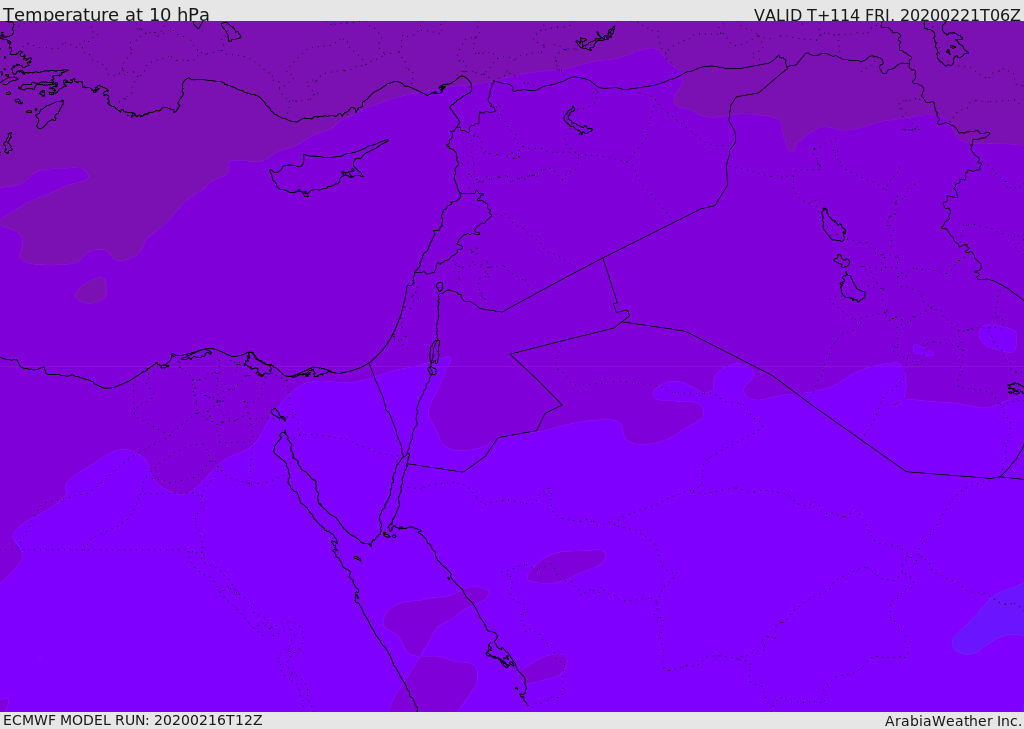Click the ArabiaWeather Inc credit text

point(952,721)
